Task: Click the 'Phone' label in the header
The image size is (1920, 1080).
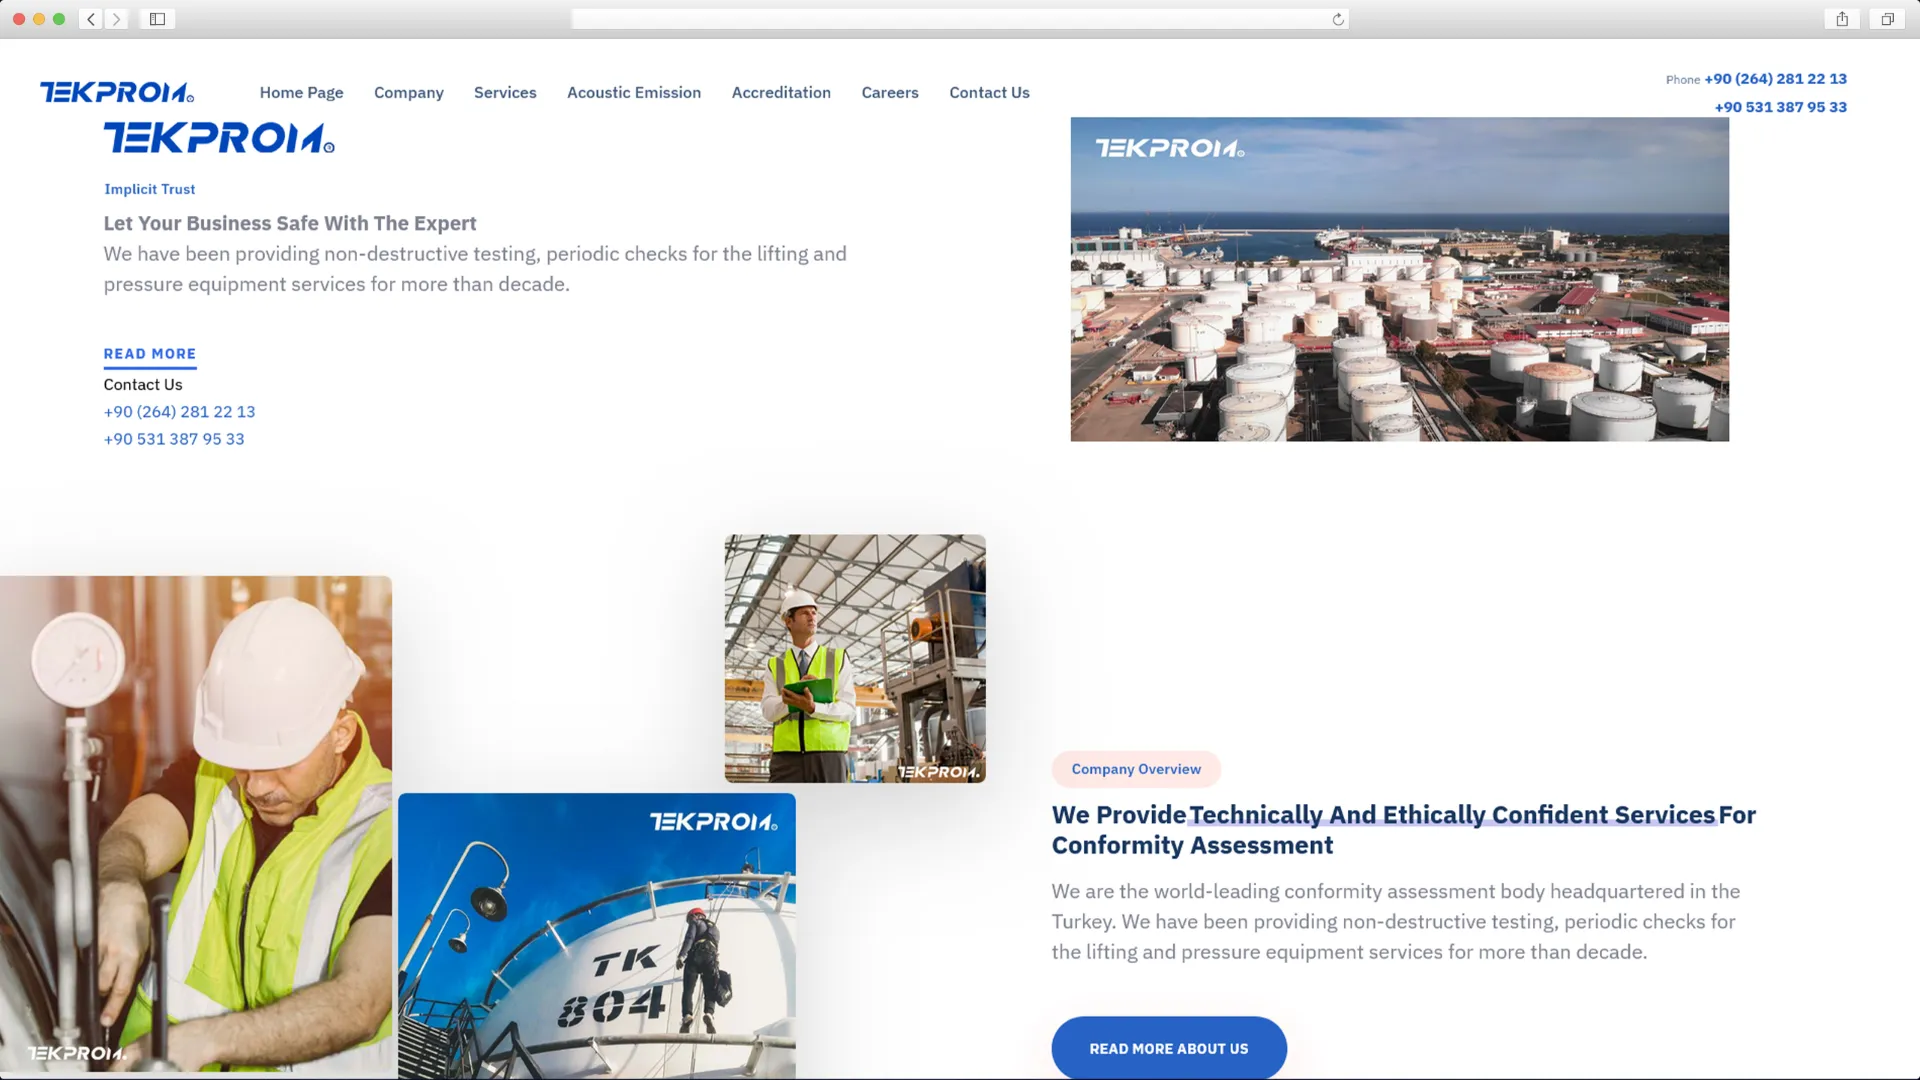Action: 1683,80
